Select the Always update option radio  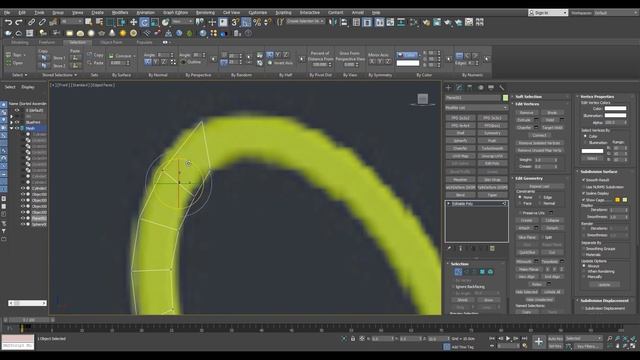[x=584, y=266]
